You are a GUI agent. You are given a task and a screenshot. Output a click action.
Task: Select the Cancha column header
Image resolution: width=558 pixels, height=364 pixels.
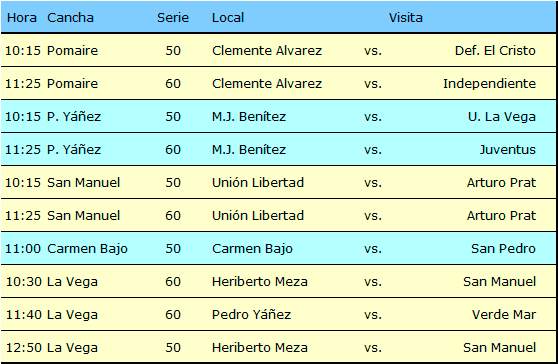point(70,17)
